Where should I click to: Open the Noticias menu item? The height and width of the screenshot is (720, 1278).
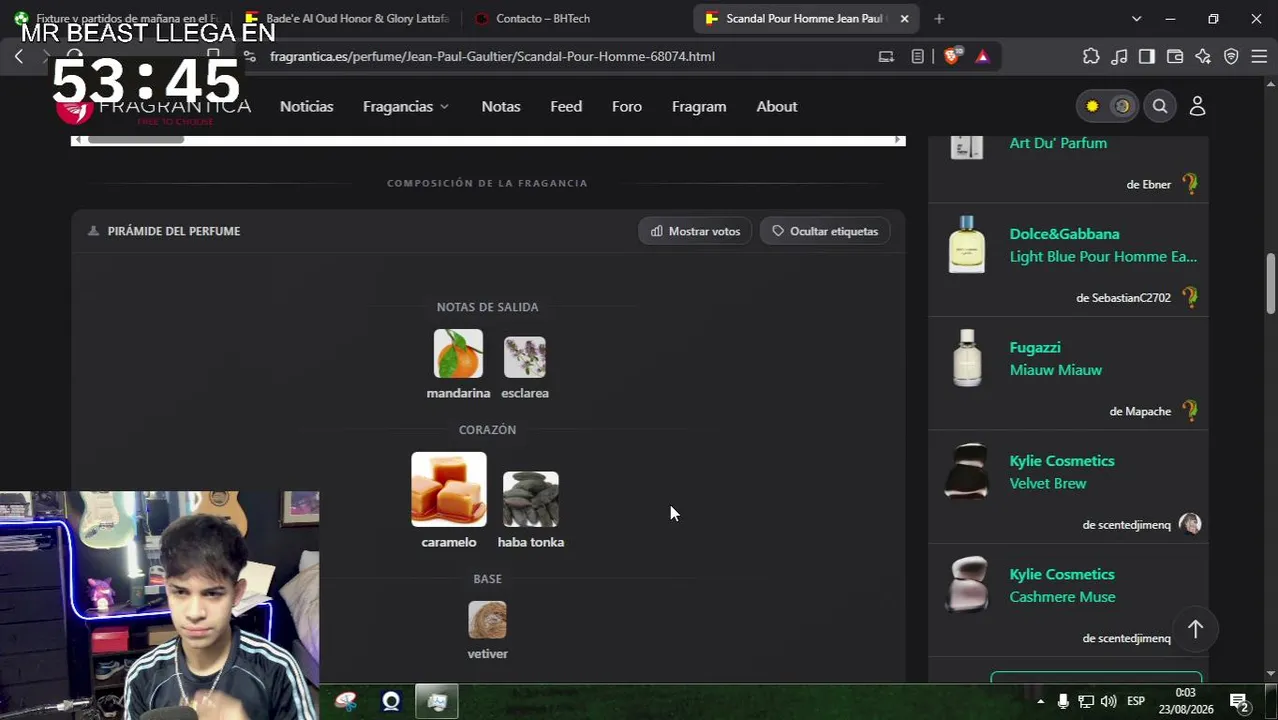pos(306,106)
